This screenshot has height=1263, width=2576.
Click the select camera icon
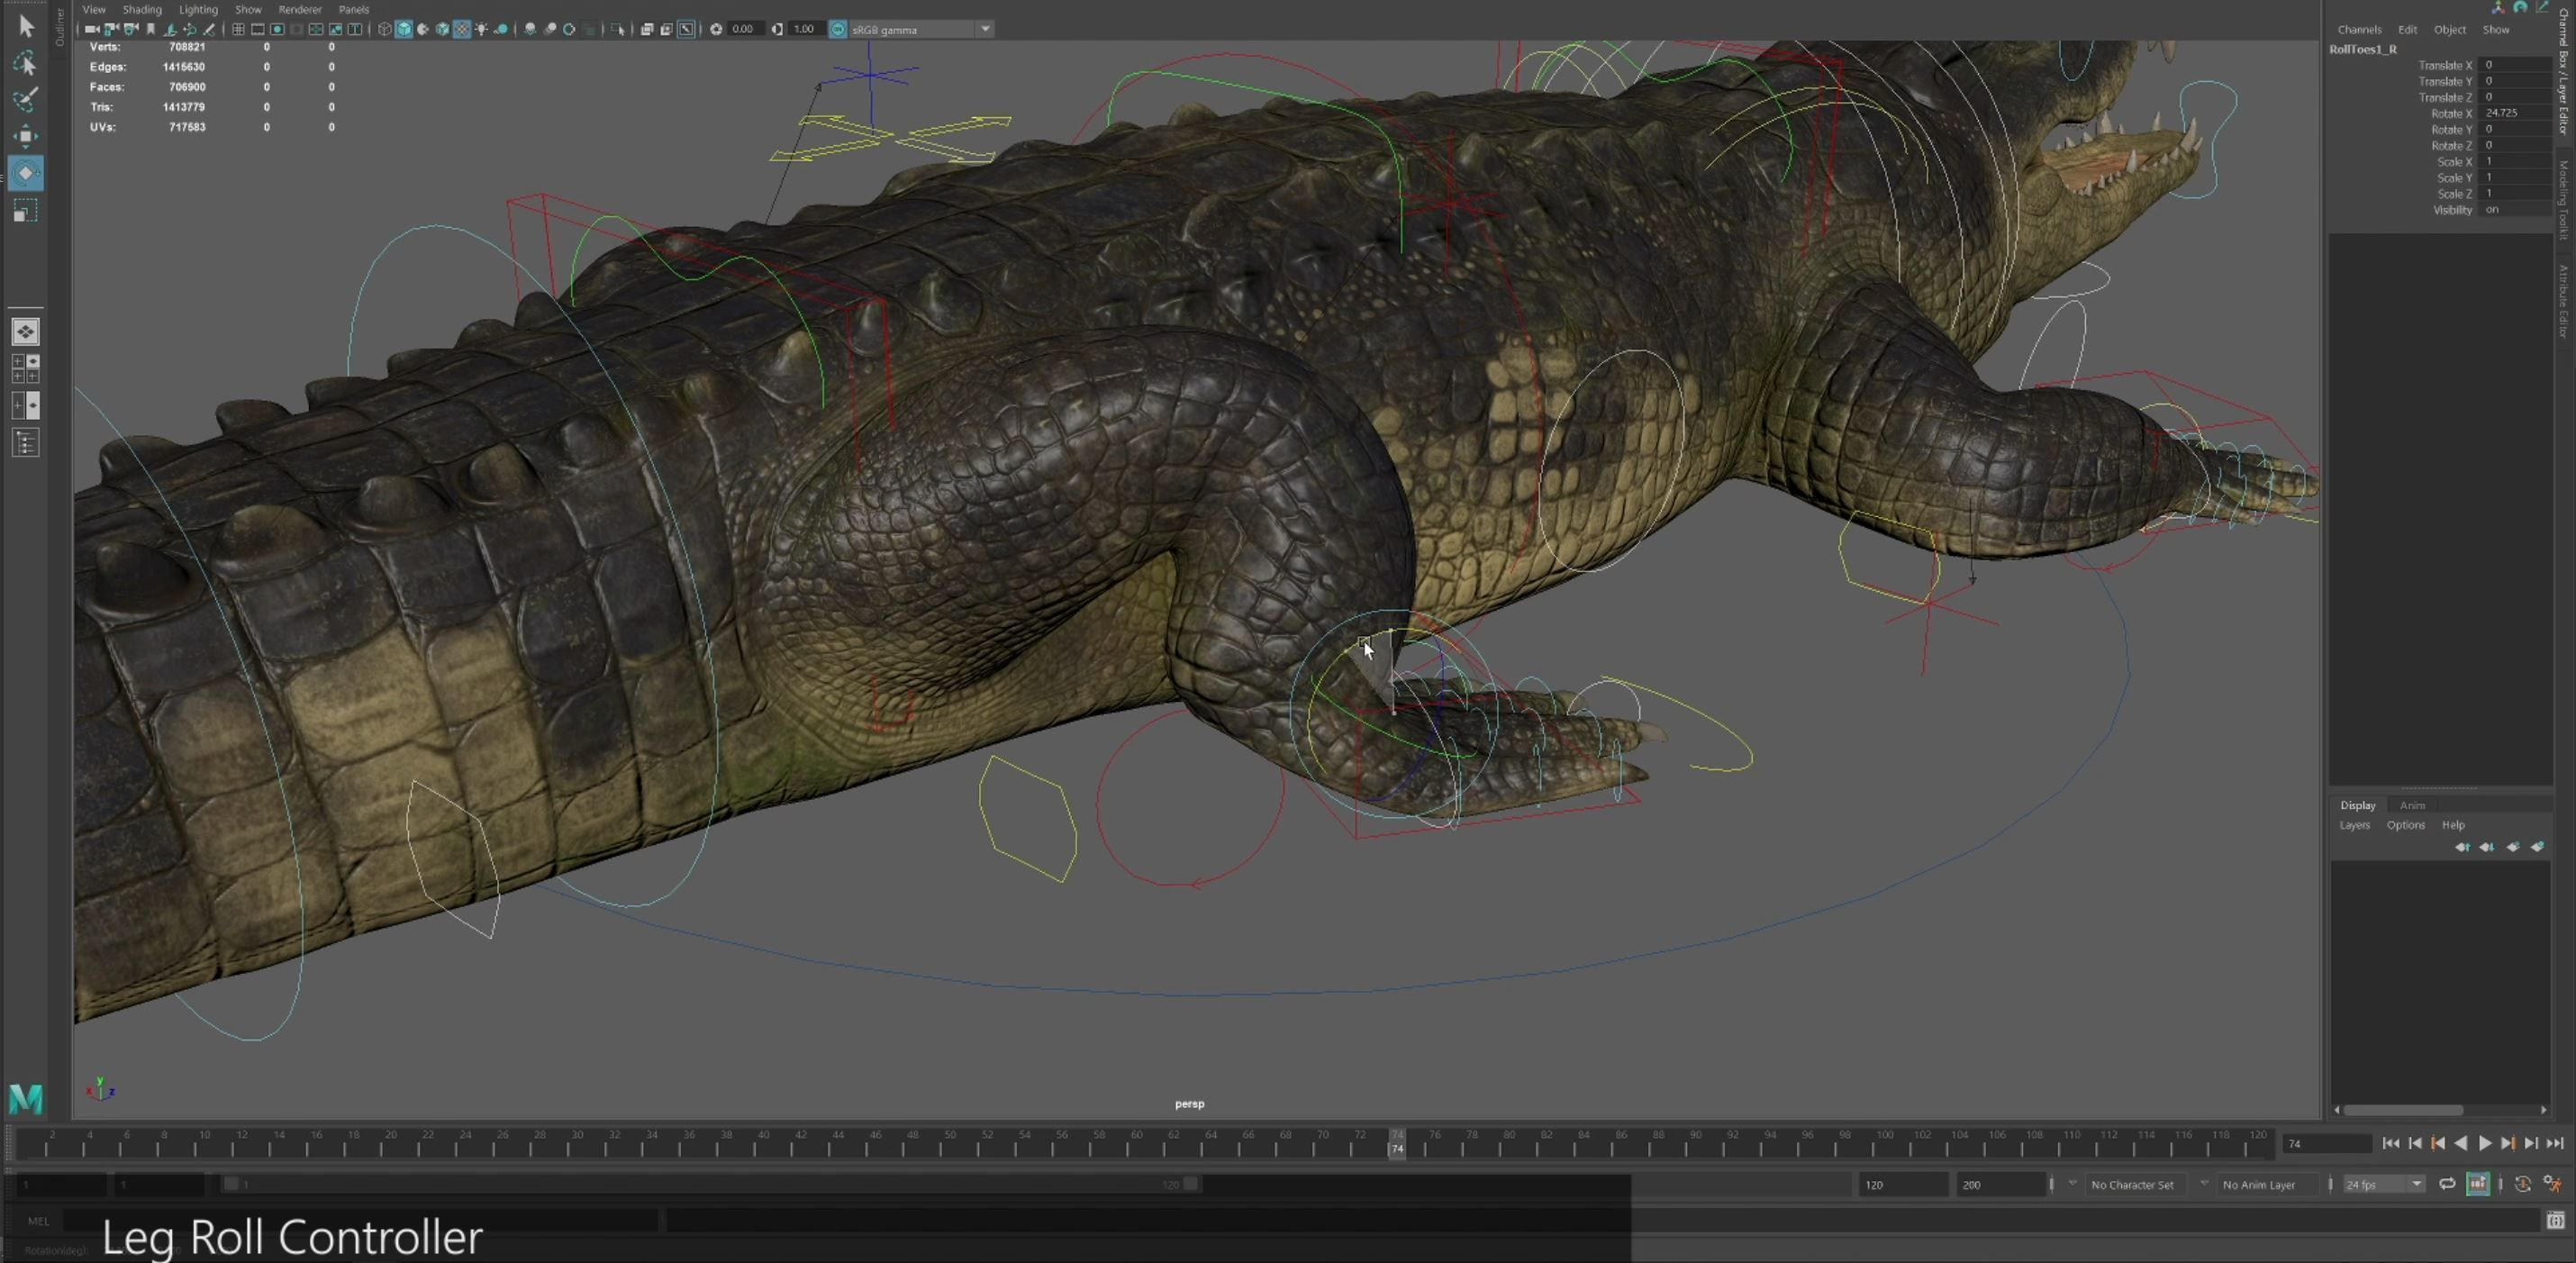(x=92, y=29)
